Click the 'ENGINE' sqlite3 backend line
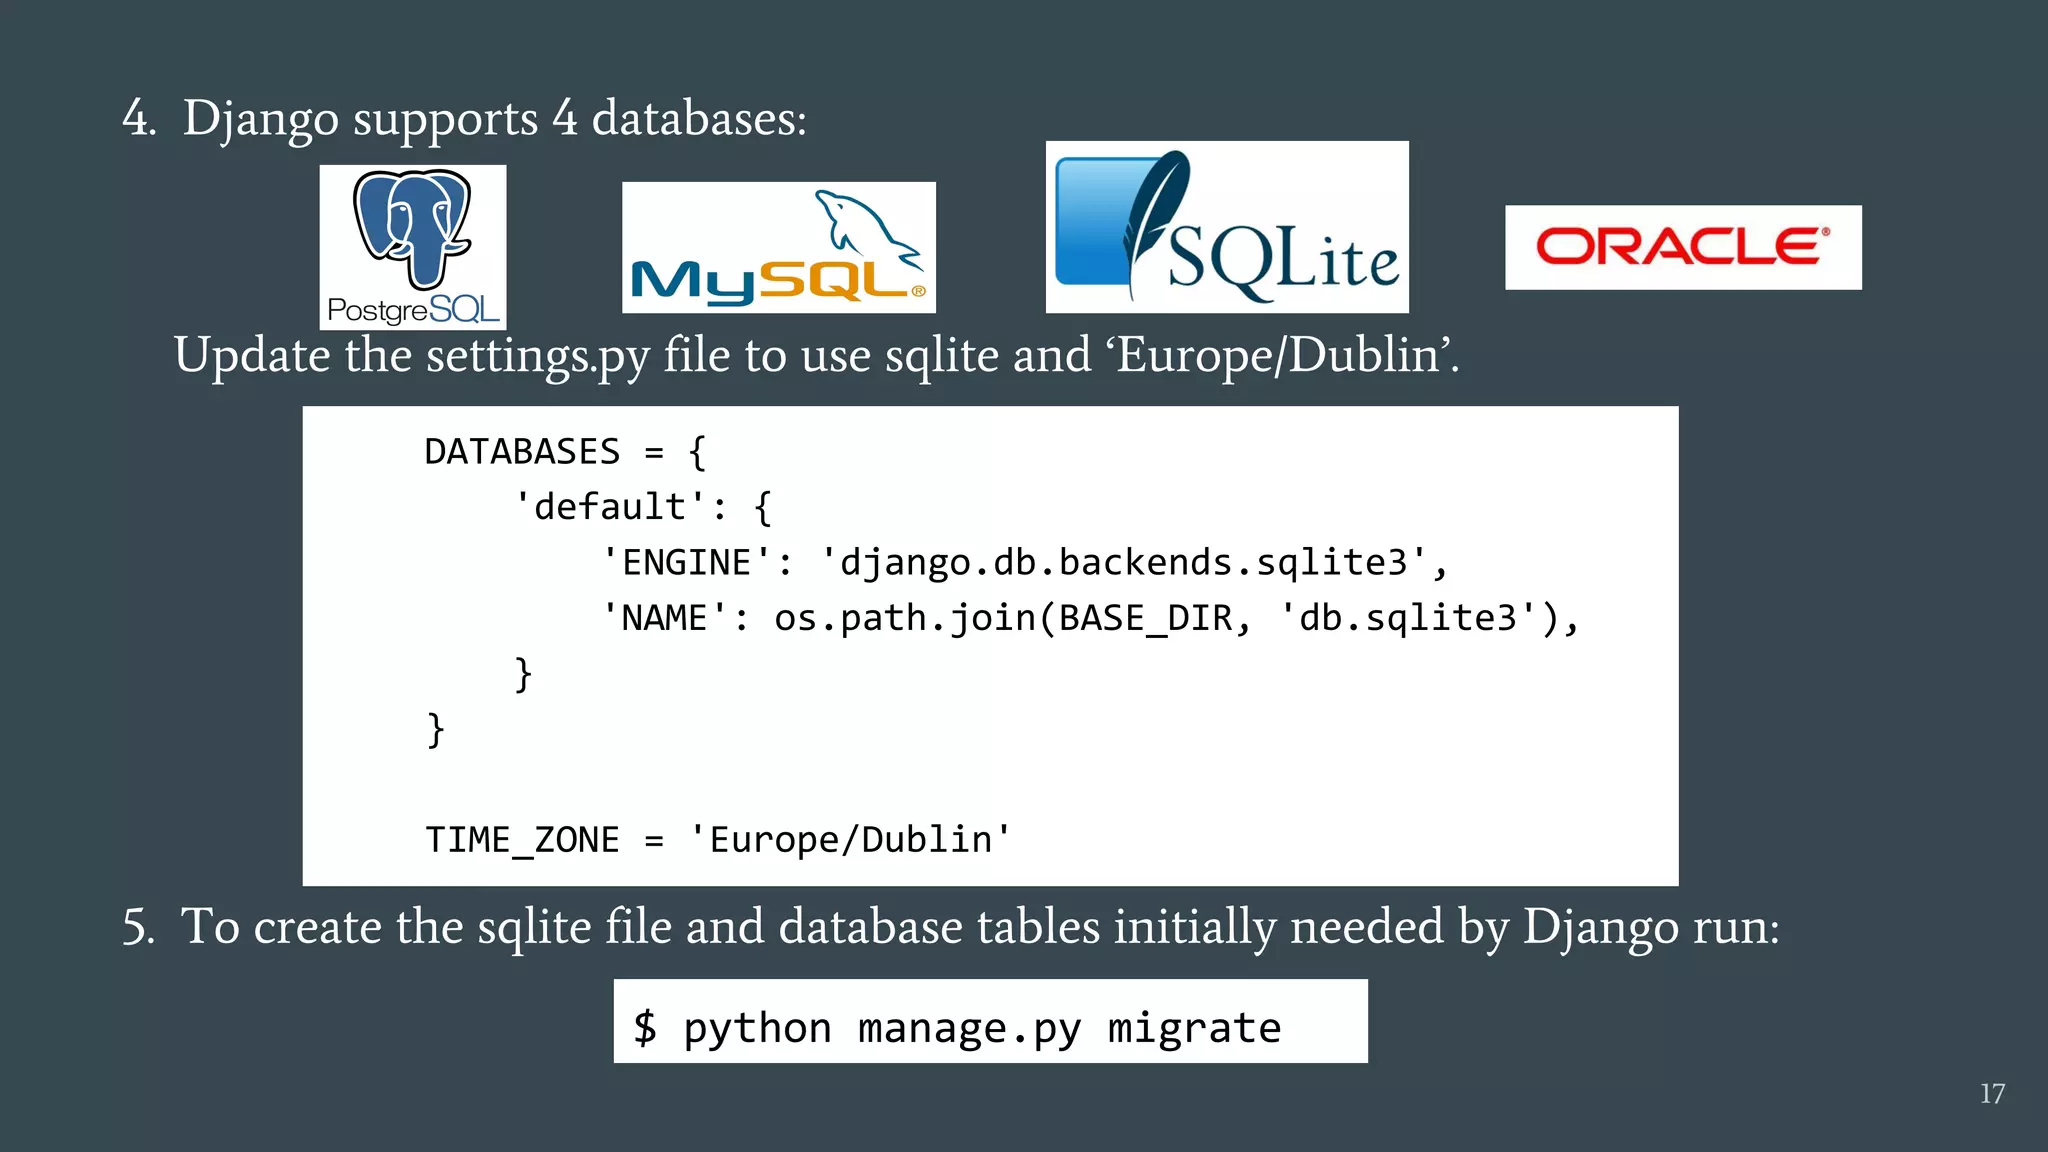 (x=1024, y=563)
